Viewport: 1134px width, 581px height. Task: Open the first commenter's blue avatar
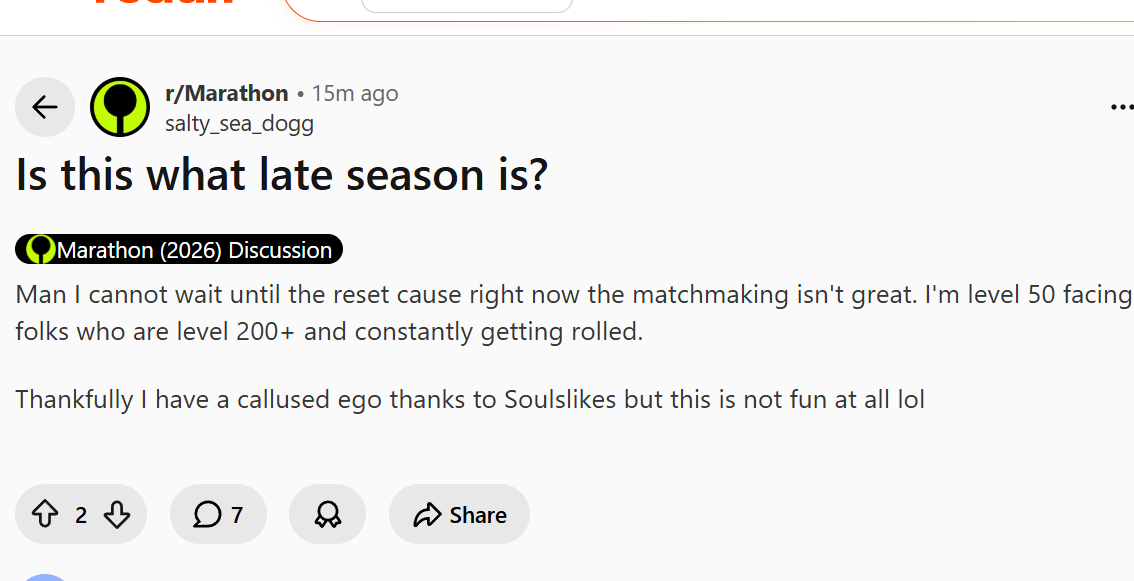(x=45, y=577)
